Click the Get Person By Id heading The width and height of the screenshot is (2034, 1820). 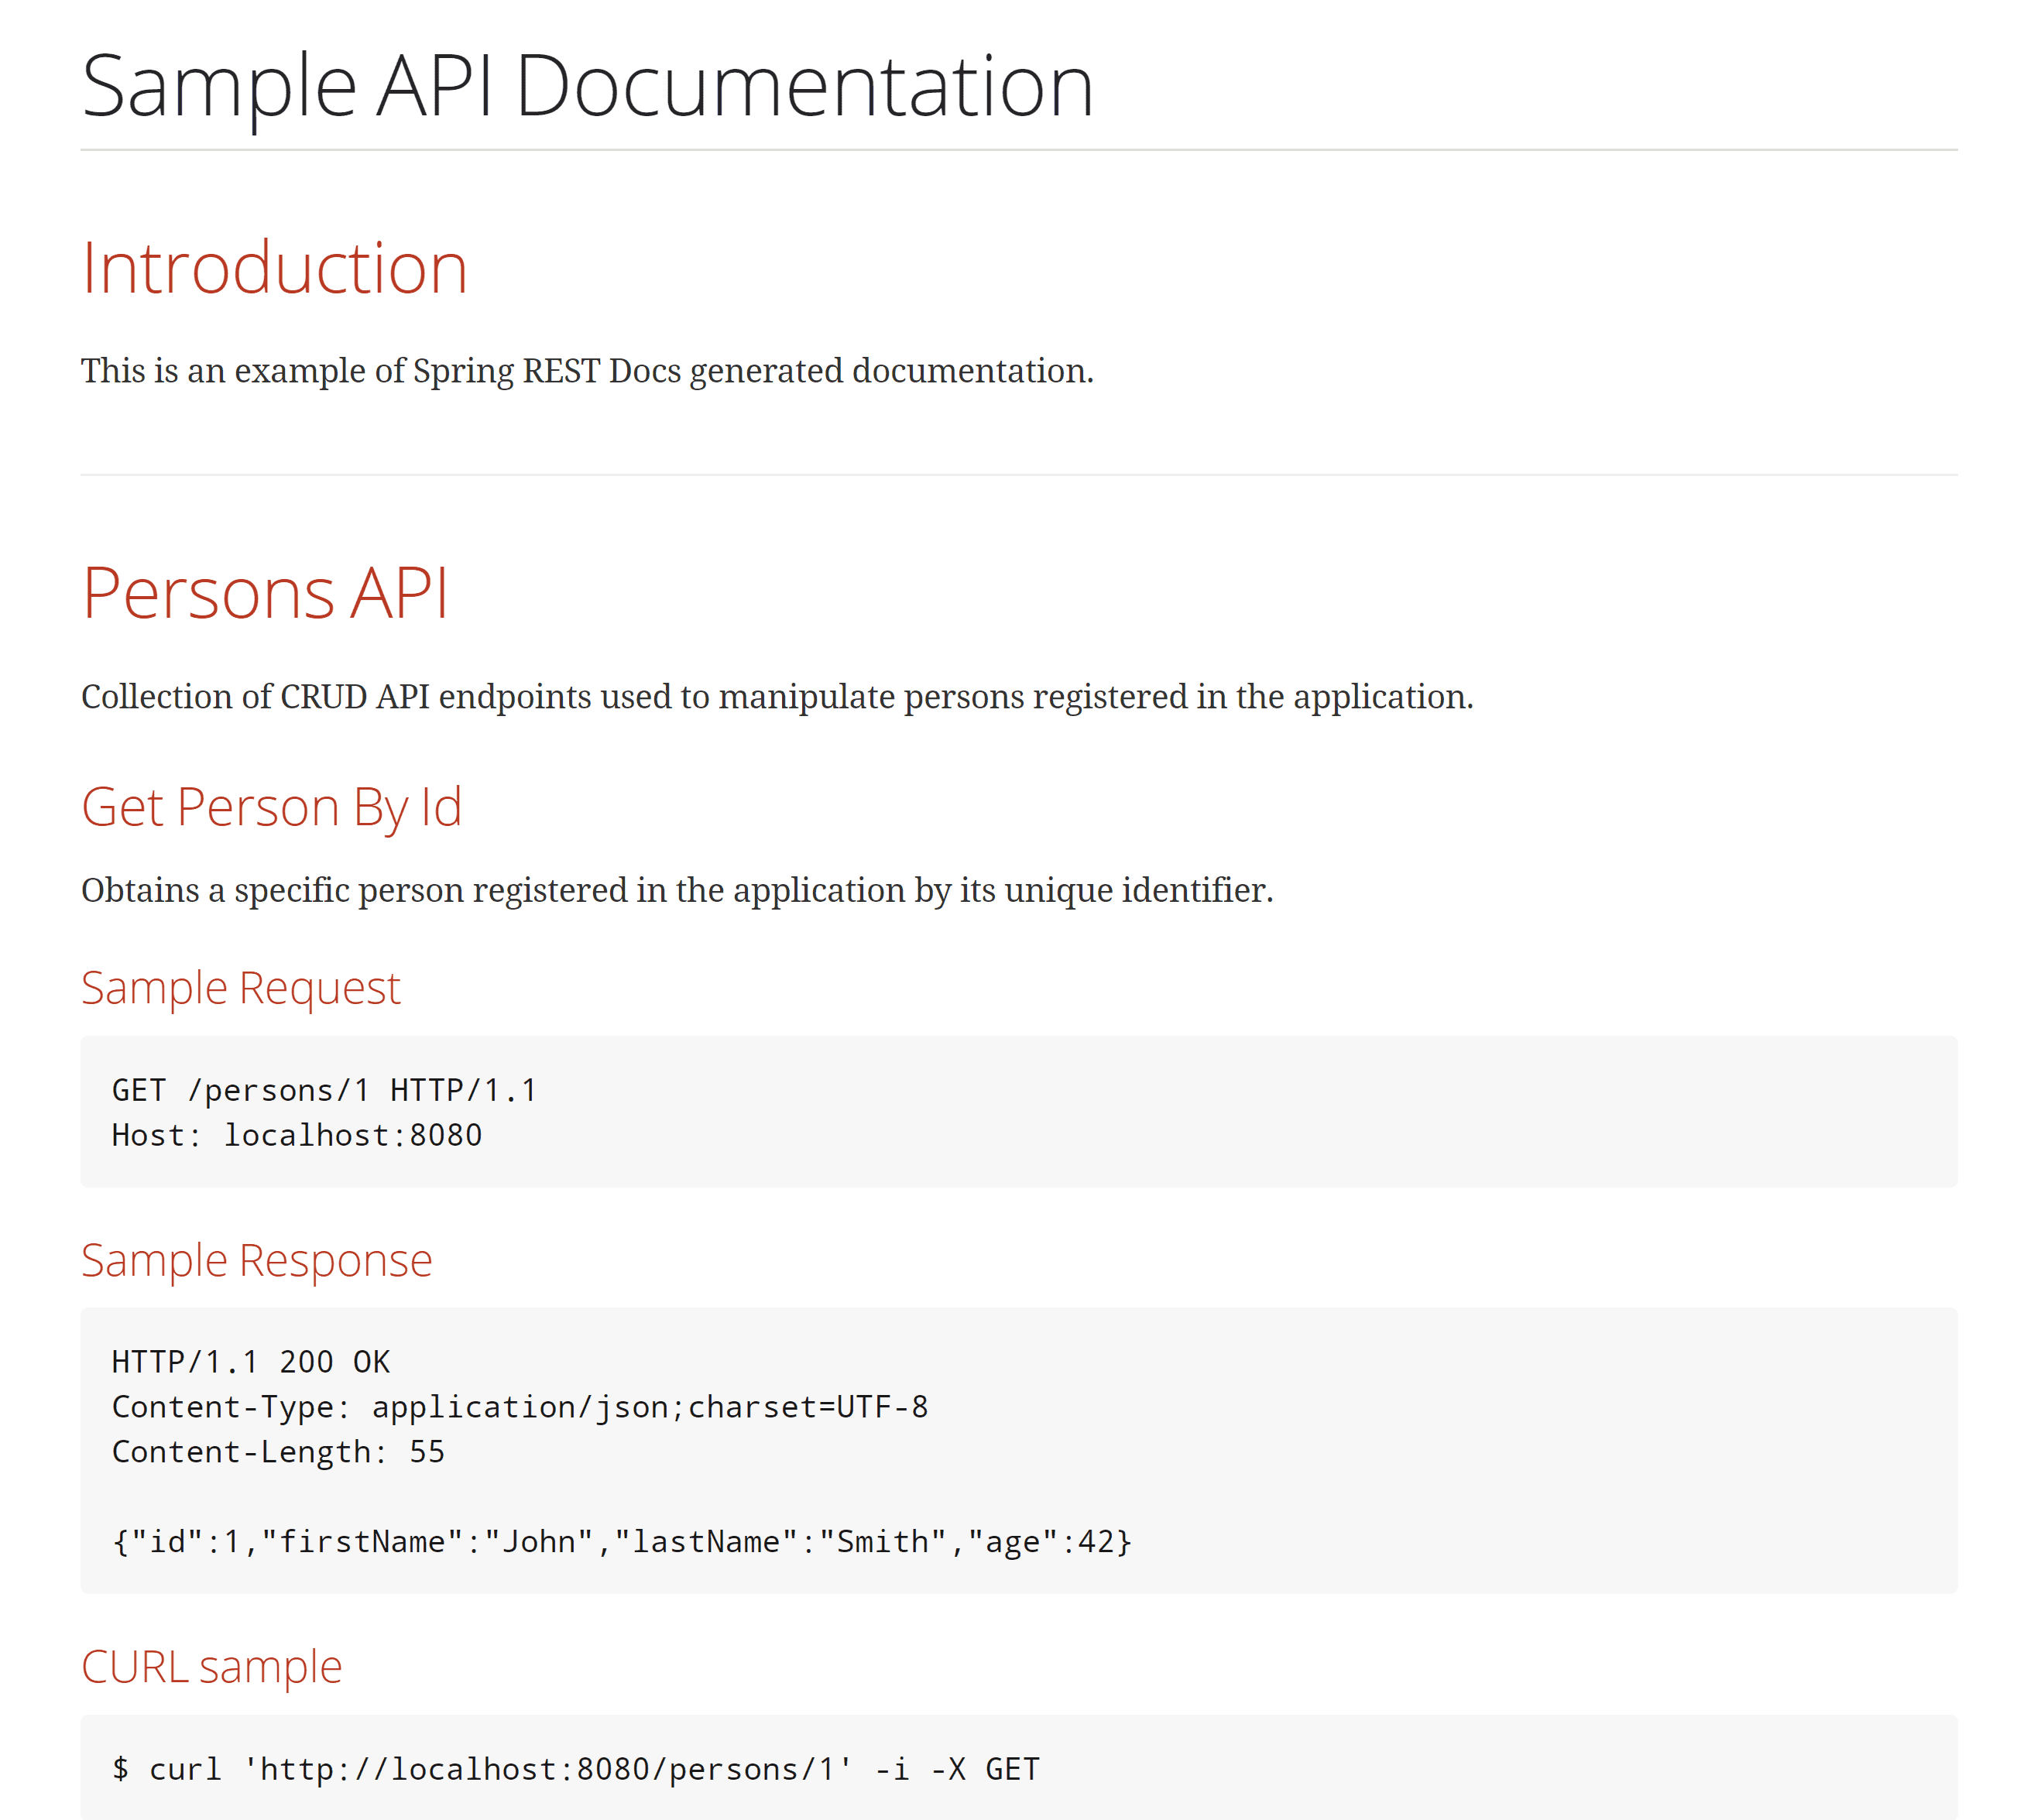click(x=271, y=807)
